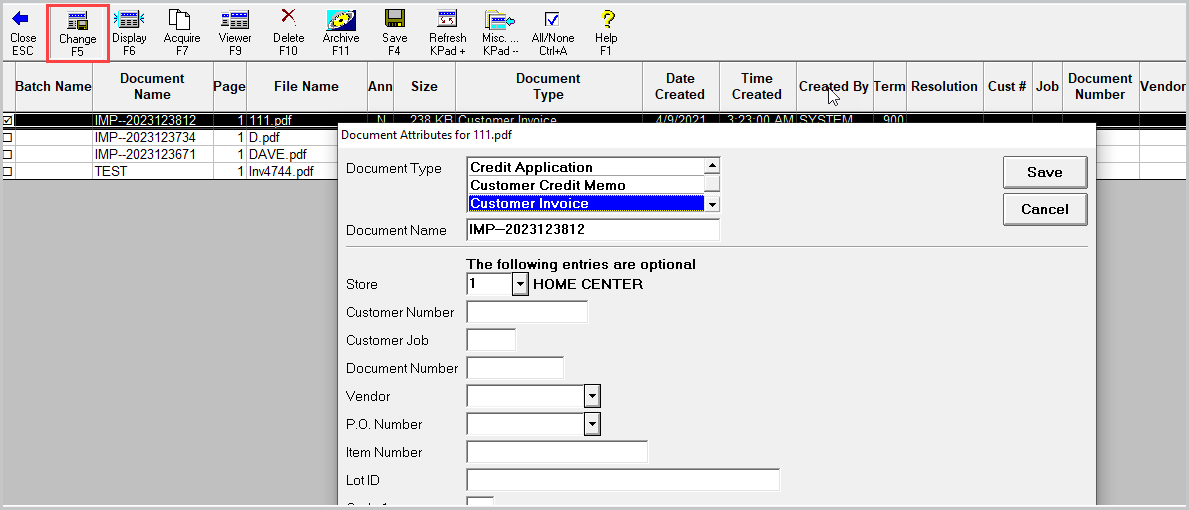Click the Job column header
The image size is (1189, 510).
[1047, 86]
